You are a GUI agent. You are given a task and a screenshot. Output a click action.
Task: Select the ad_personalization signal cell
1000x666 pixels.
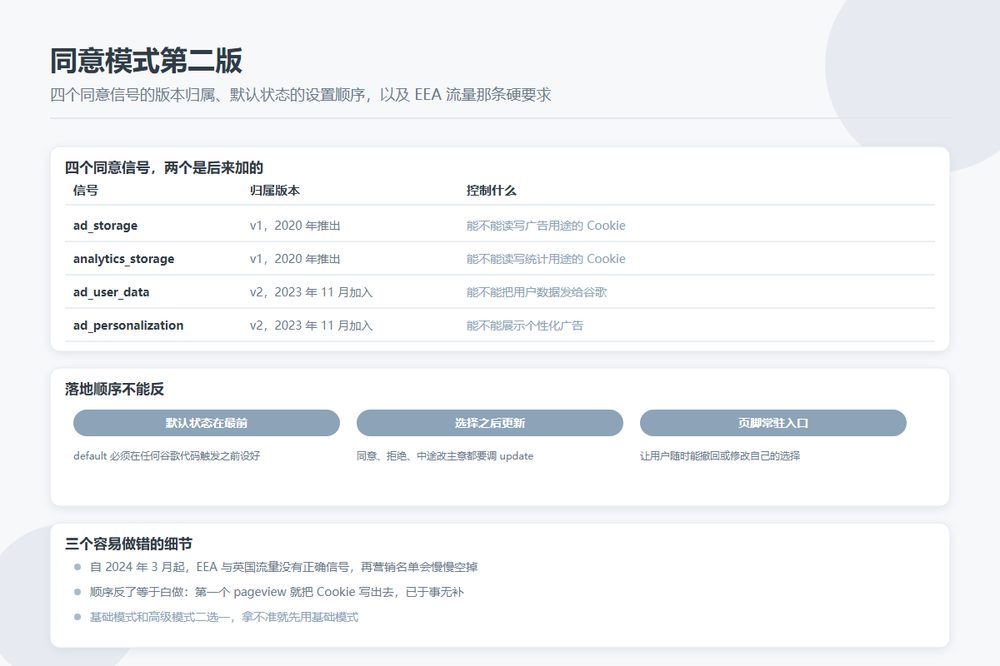point(128,325)
